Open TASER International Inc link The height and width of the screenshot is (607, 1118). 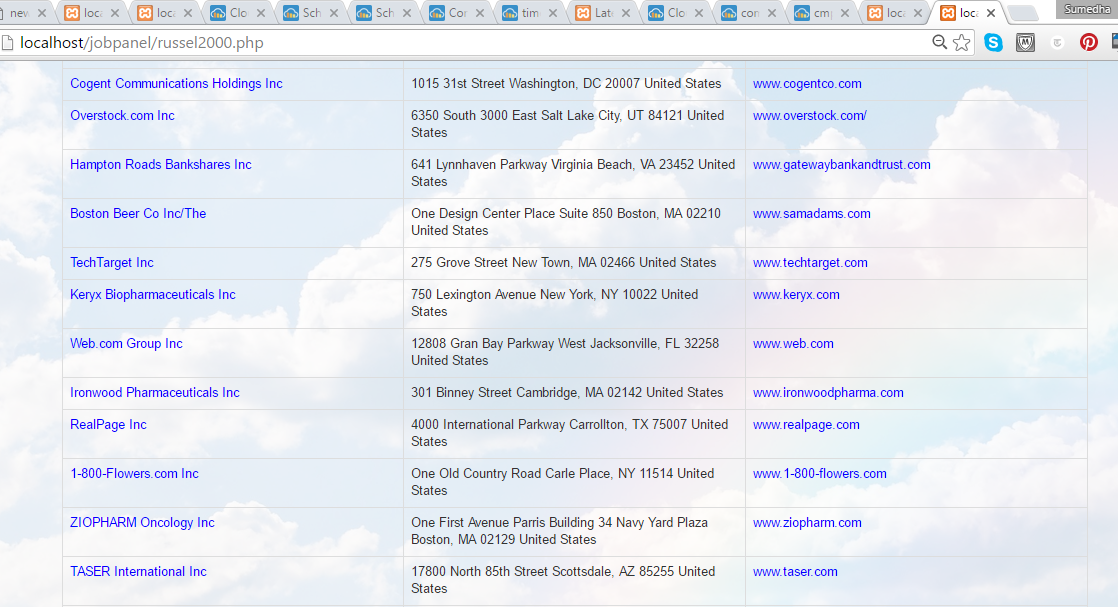(x=138, y=571)
